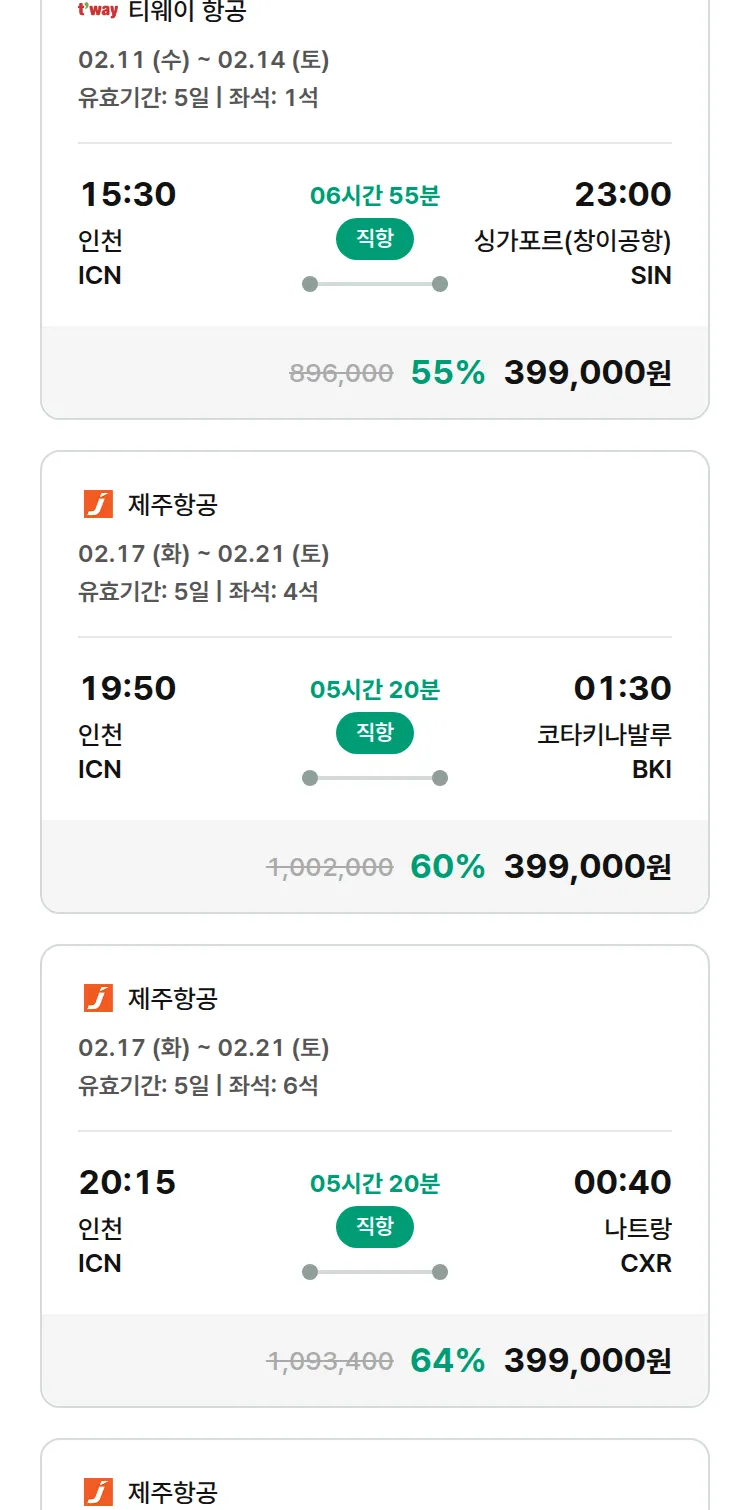
Task: Open the 싱가포르(창이공항) destination
Action: coord(572,241)
